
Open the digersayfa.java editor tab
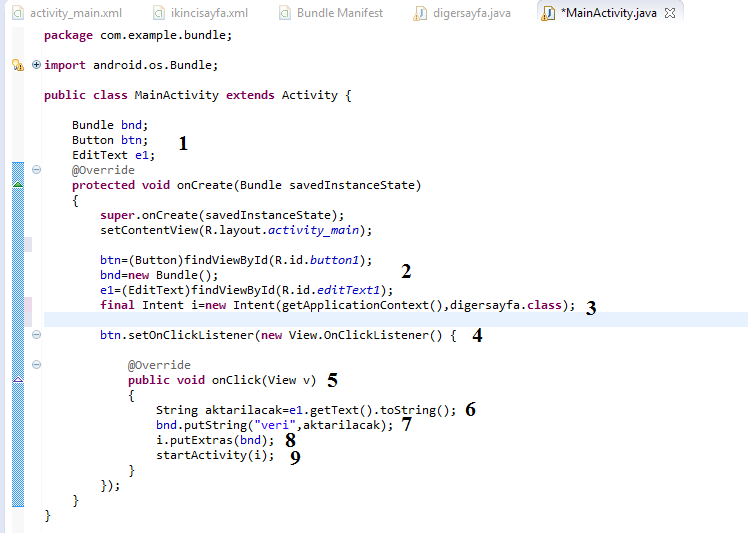[x=472, y=13]
